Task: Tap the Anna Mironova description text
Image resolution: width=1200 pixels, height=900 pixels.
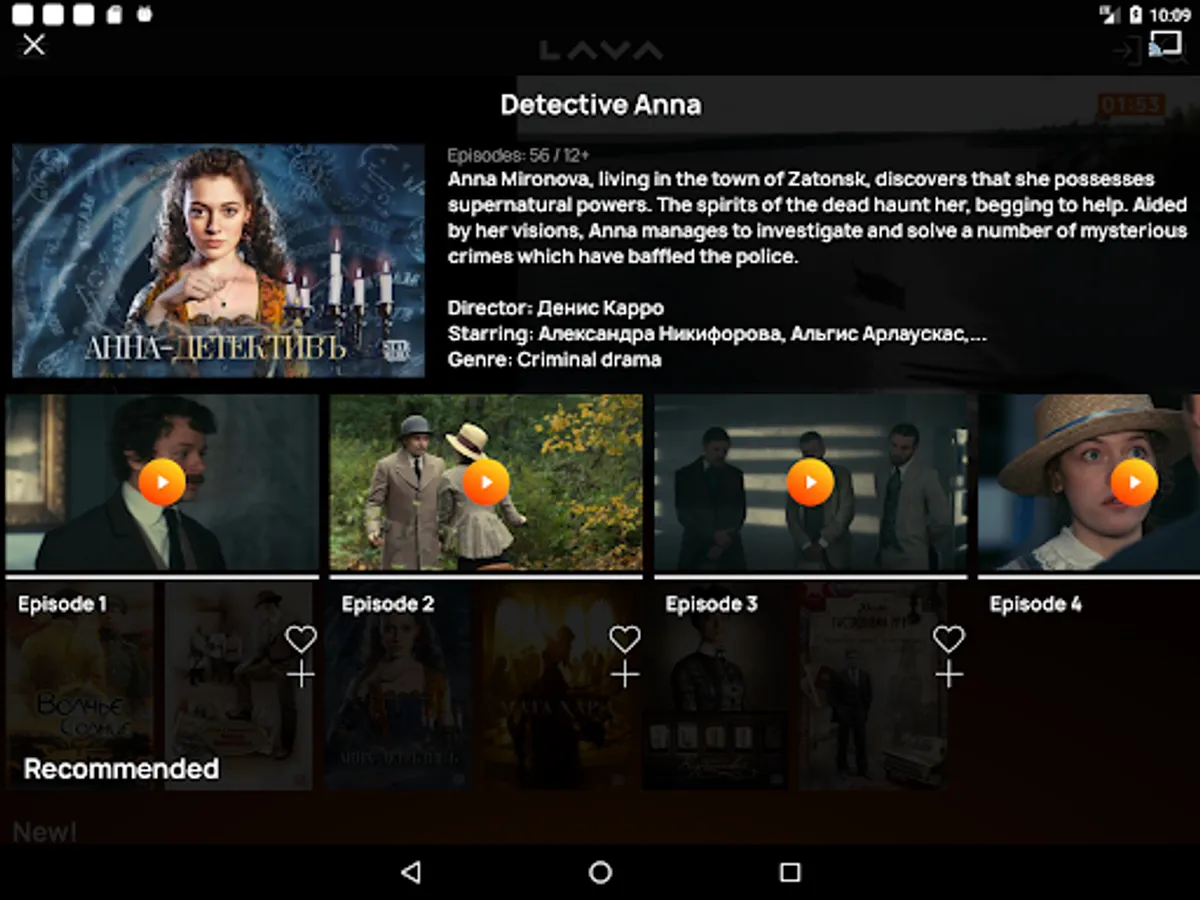Action: pos(817,217)
